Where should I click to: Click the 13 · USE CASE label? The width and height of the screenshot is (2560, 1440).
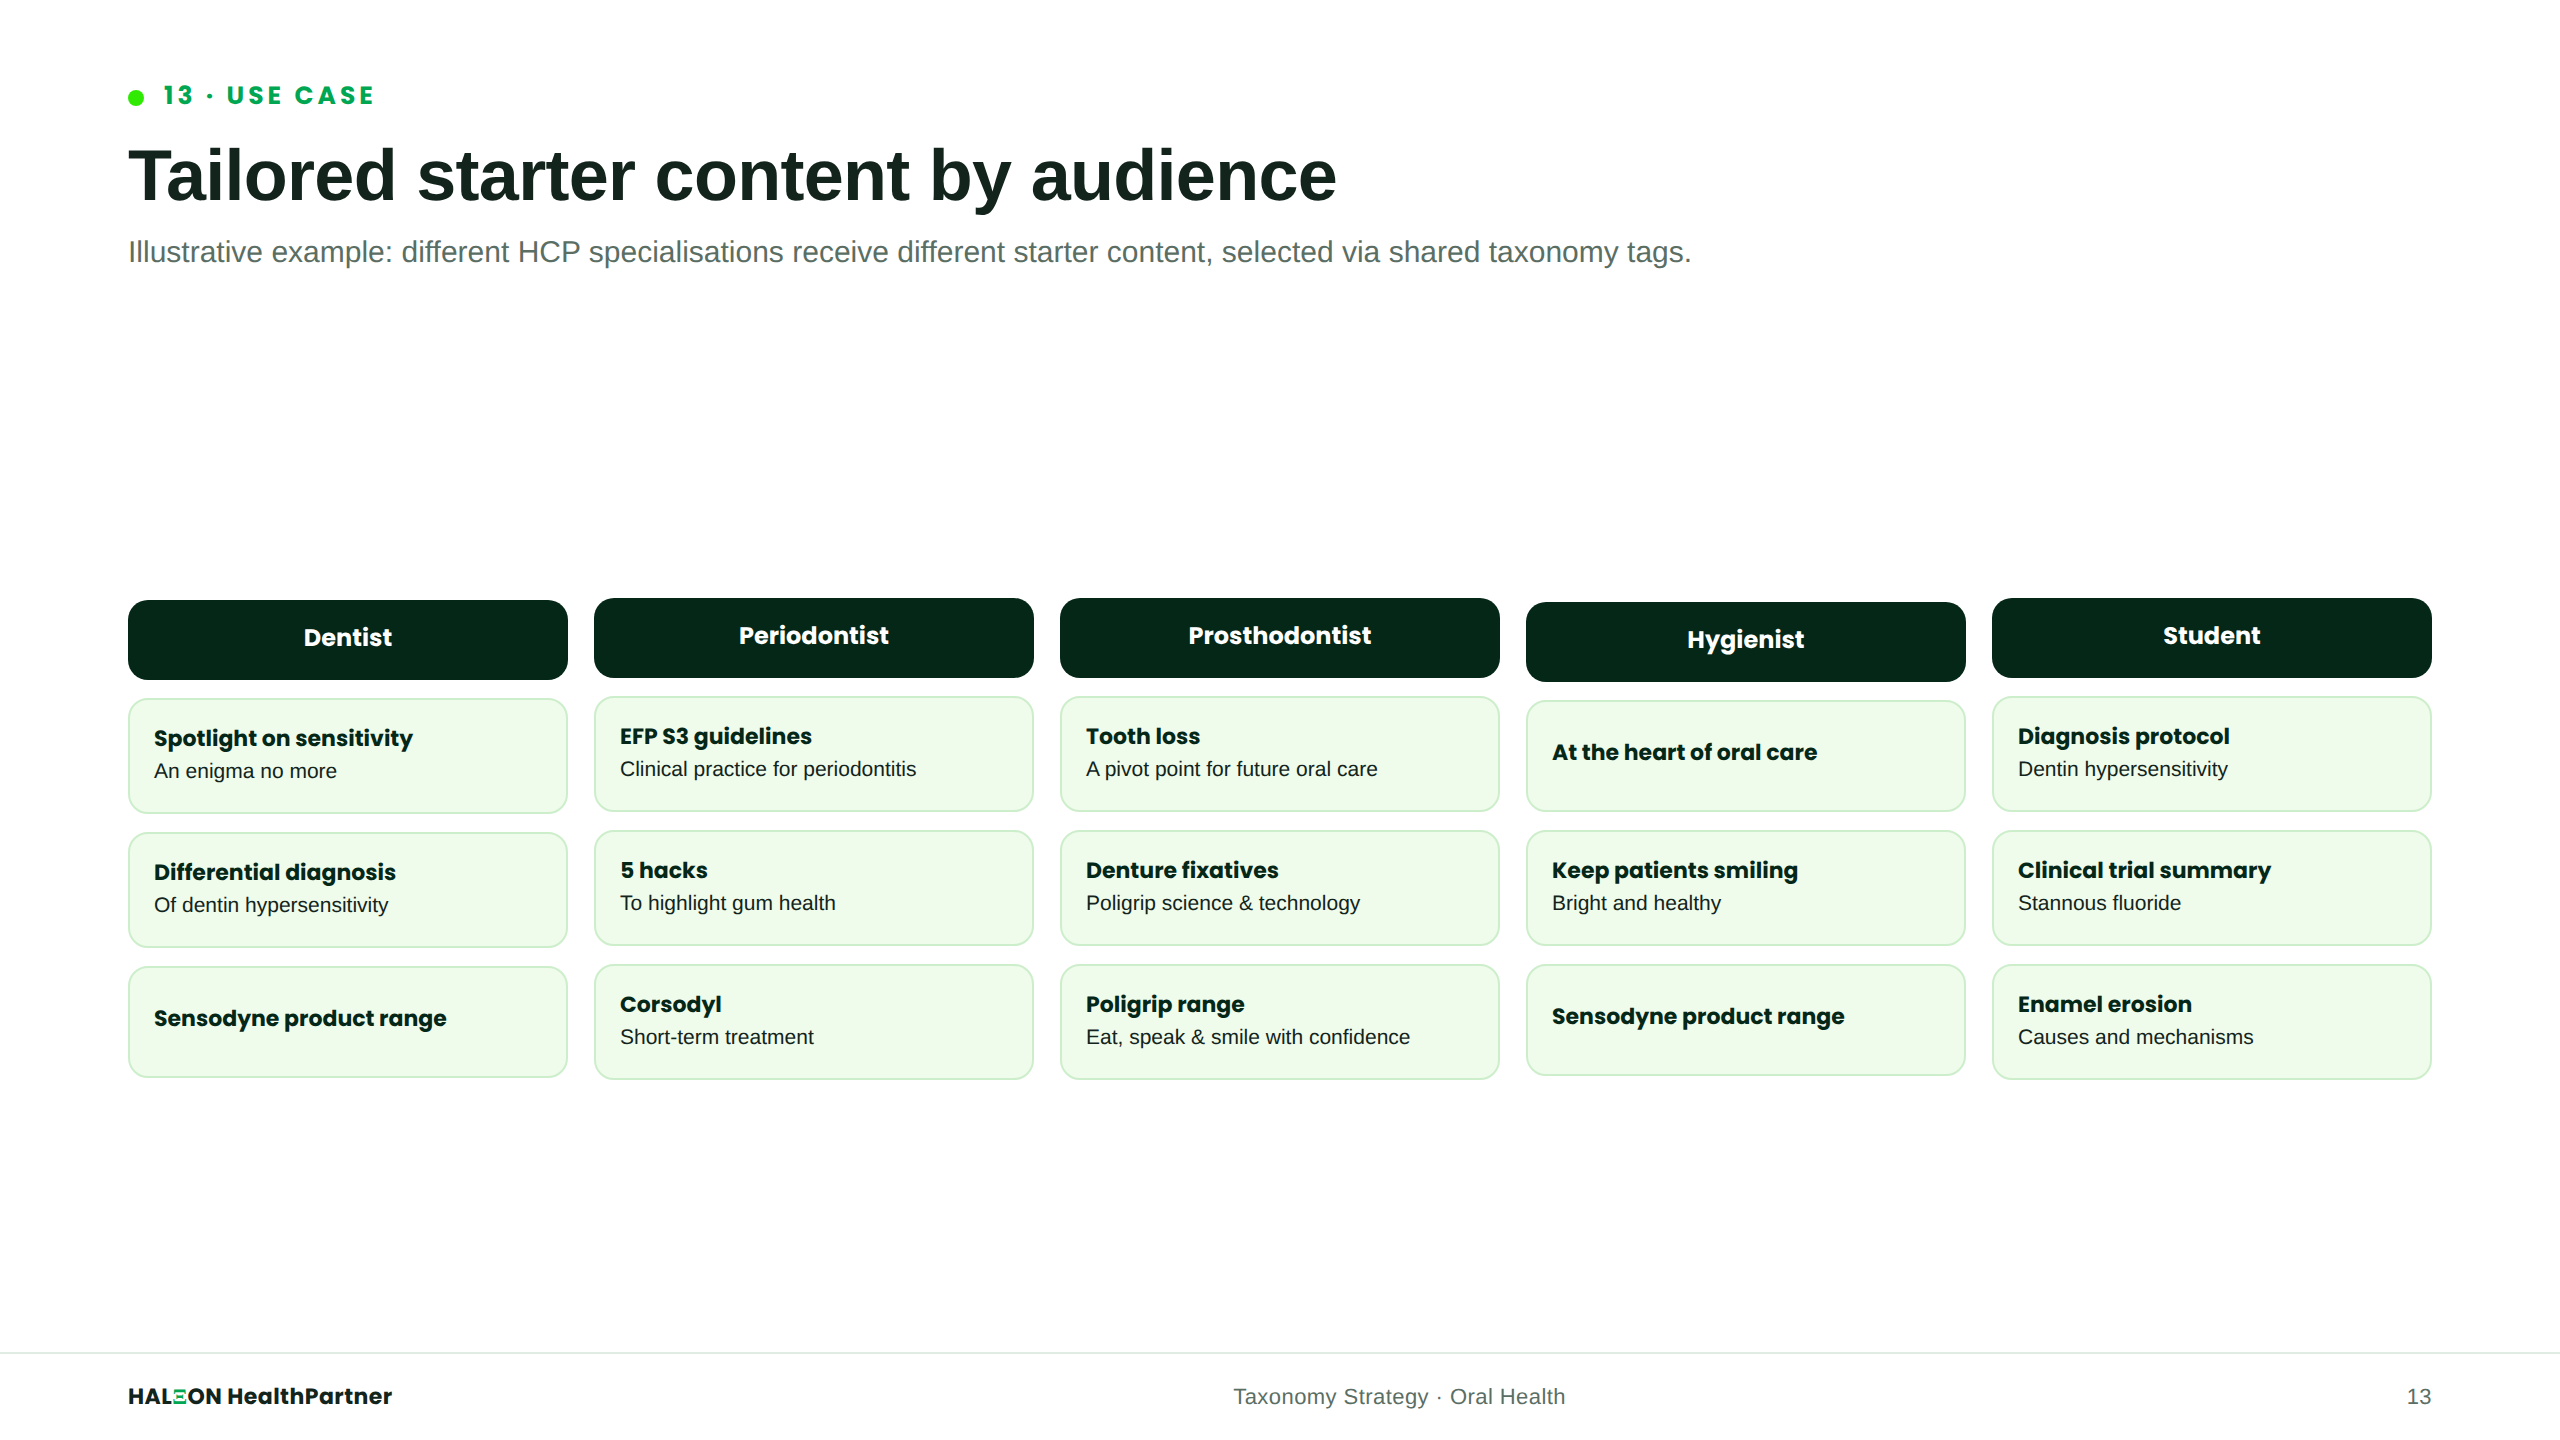pos(269,96)
